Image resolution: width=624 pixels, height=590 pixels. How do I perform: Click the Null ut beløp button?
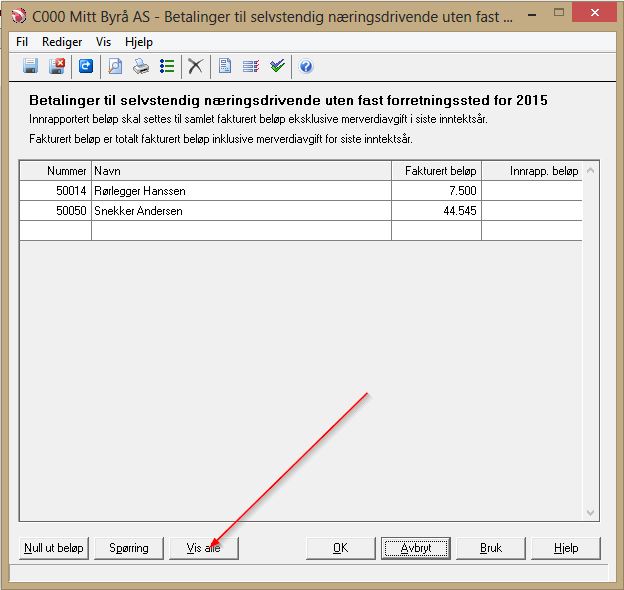pos(54,548)
